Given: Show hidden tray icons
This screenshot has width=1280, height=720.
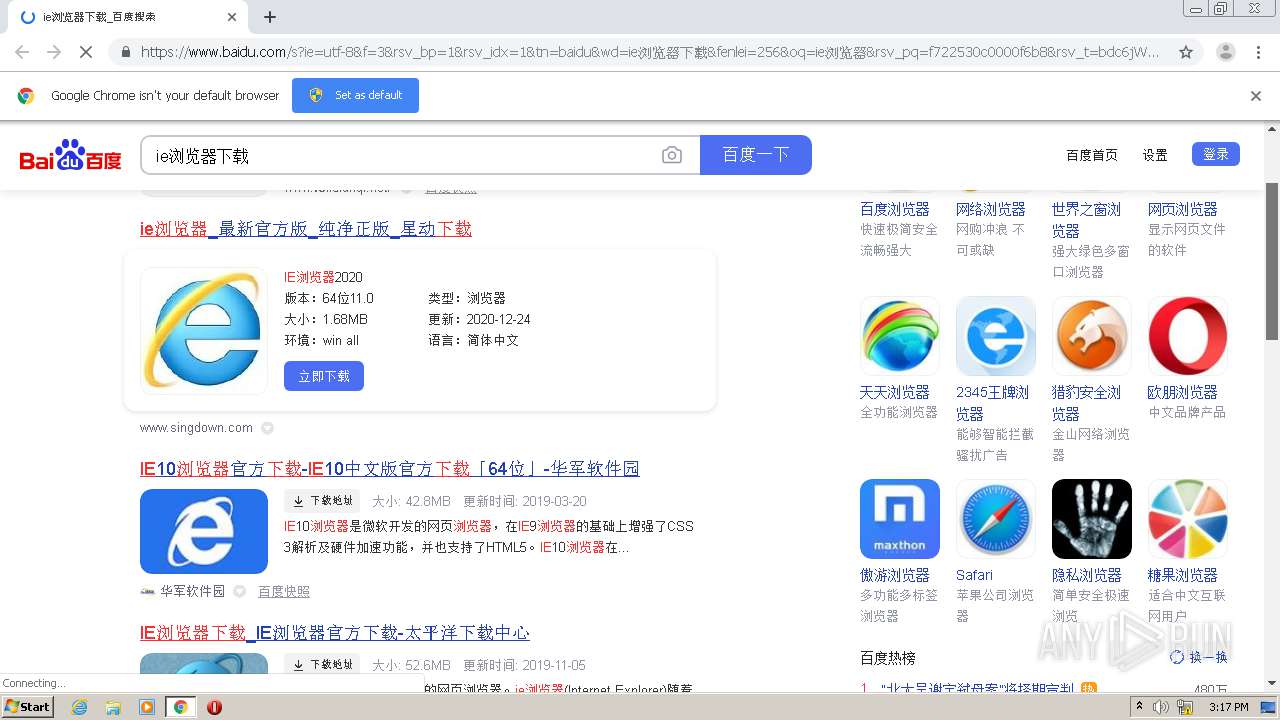Looking at the screenshot, I should 1139,707.
